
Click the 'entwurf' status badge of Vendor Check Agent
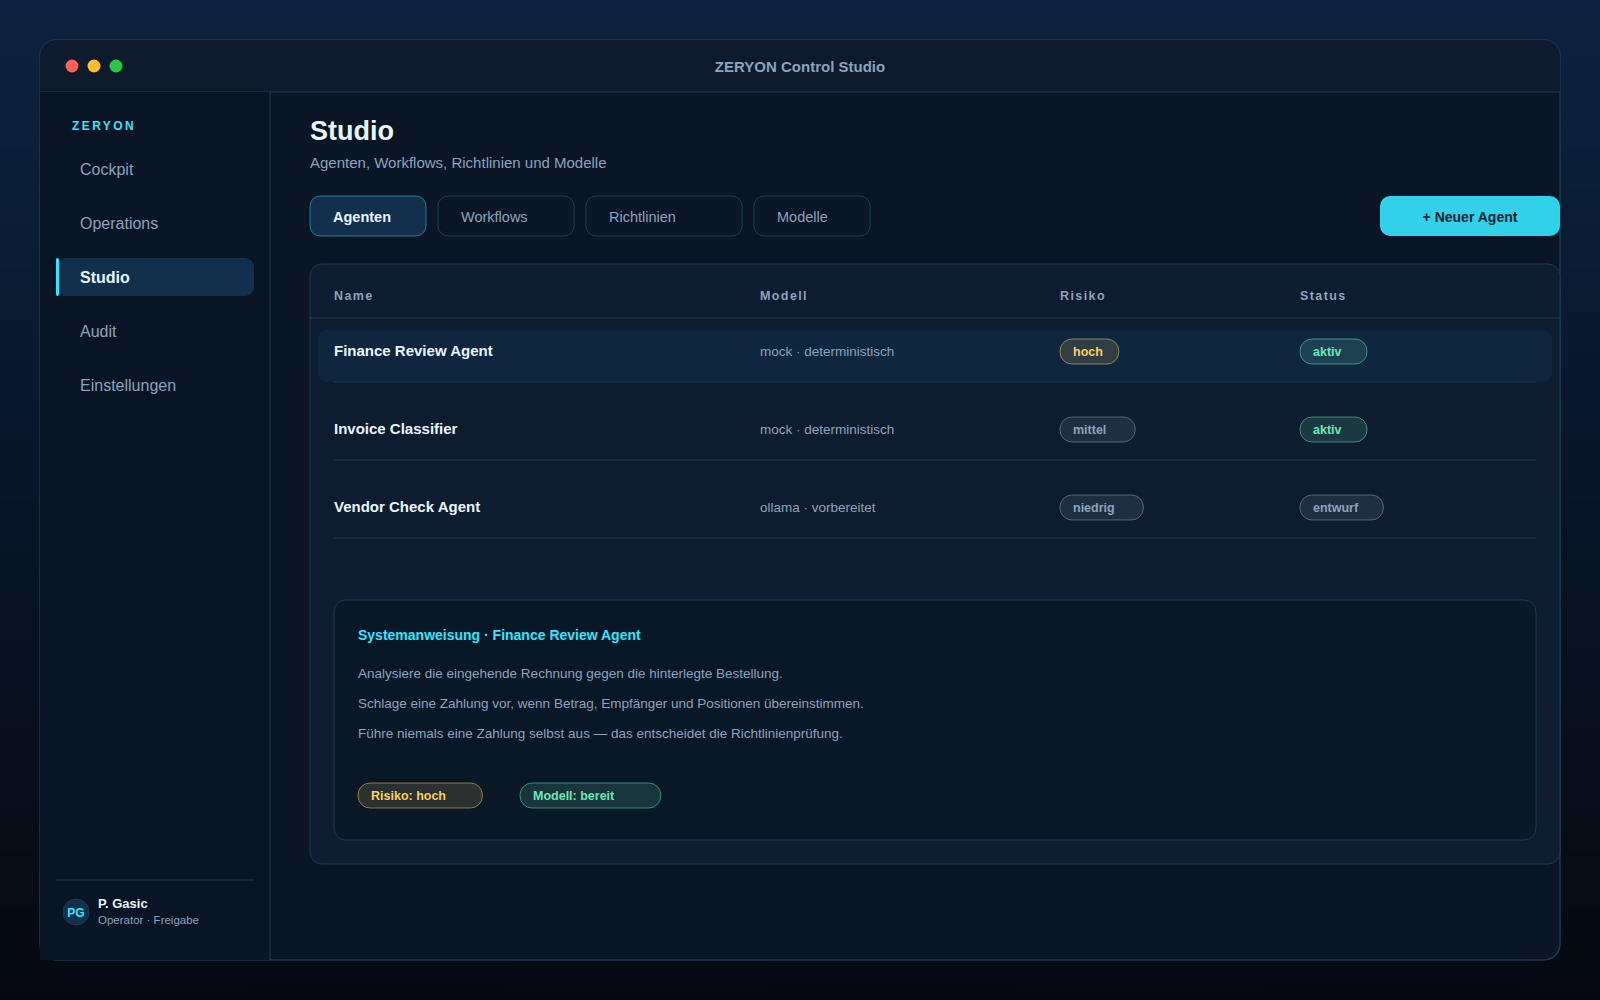1341,508
